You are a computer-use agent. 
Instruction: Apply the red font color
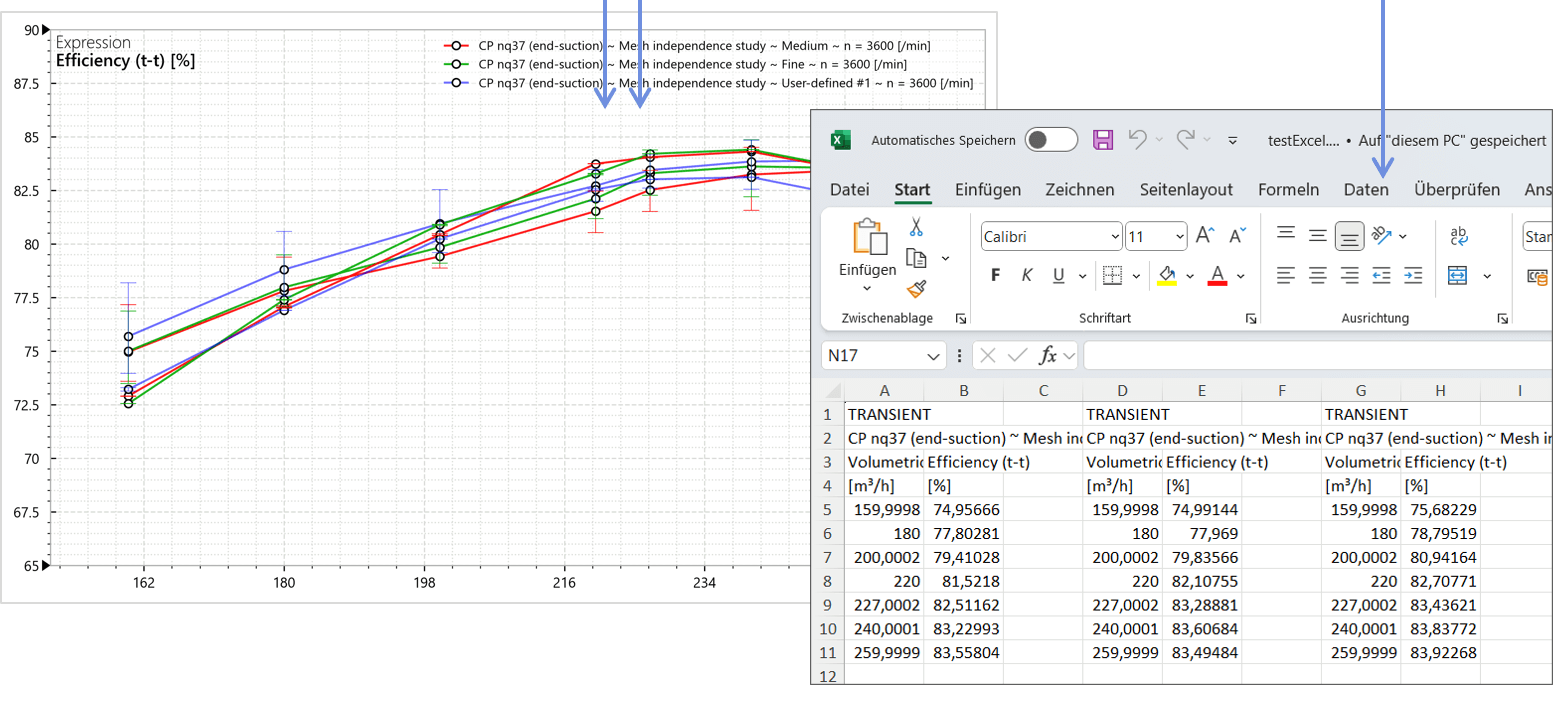tap(1217, 275)
